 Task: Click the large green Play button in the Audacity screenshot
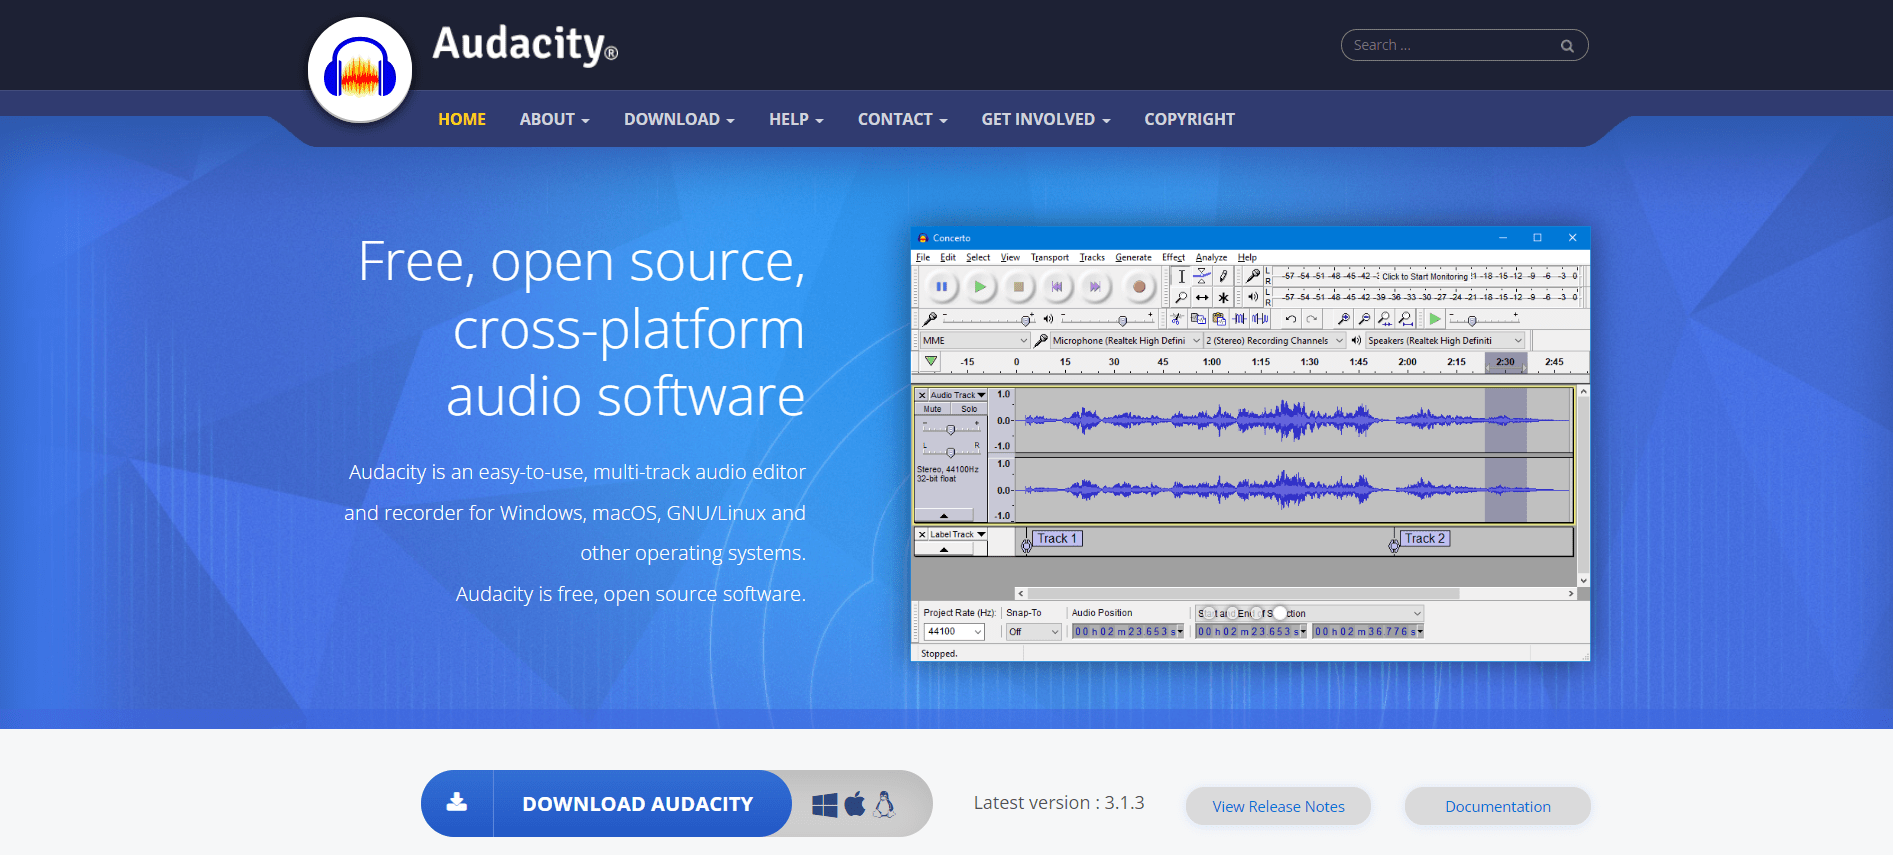980,287
